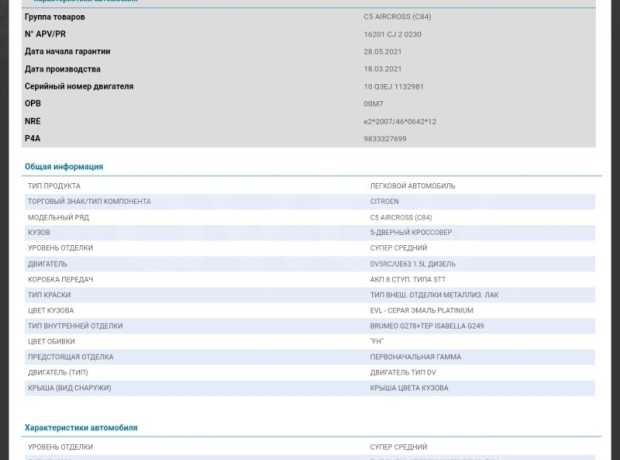Select 'ДВИГАТЕЛЬ ТИП DV' value

403,372
